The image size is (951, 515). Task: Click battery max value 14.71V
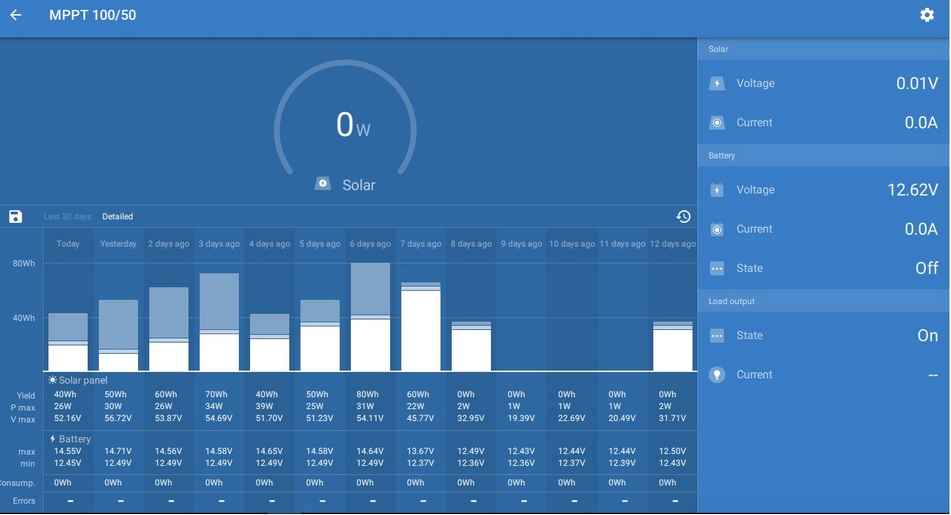(118, 451)
